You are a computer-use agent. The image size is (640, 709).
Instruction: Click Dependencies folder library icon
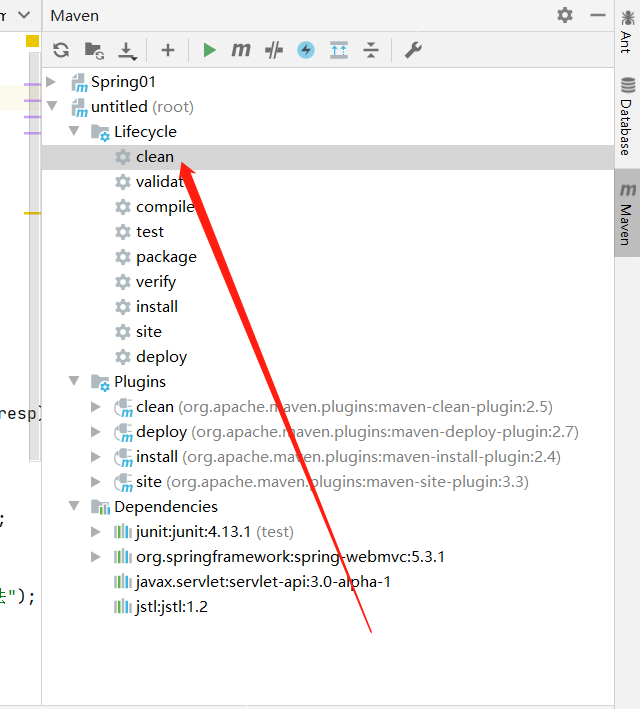coord(100,507)
